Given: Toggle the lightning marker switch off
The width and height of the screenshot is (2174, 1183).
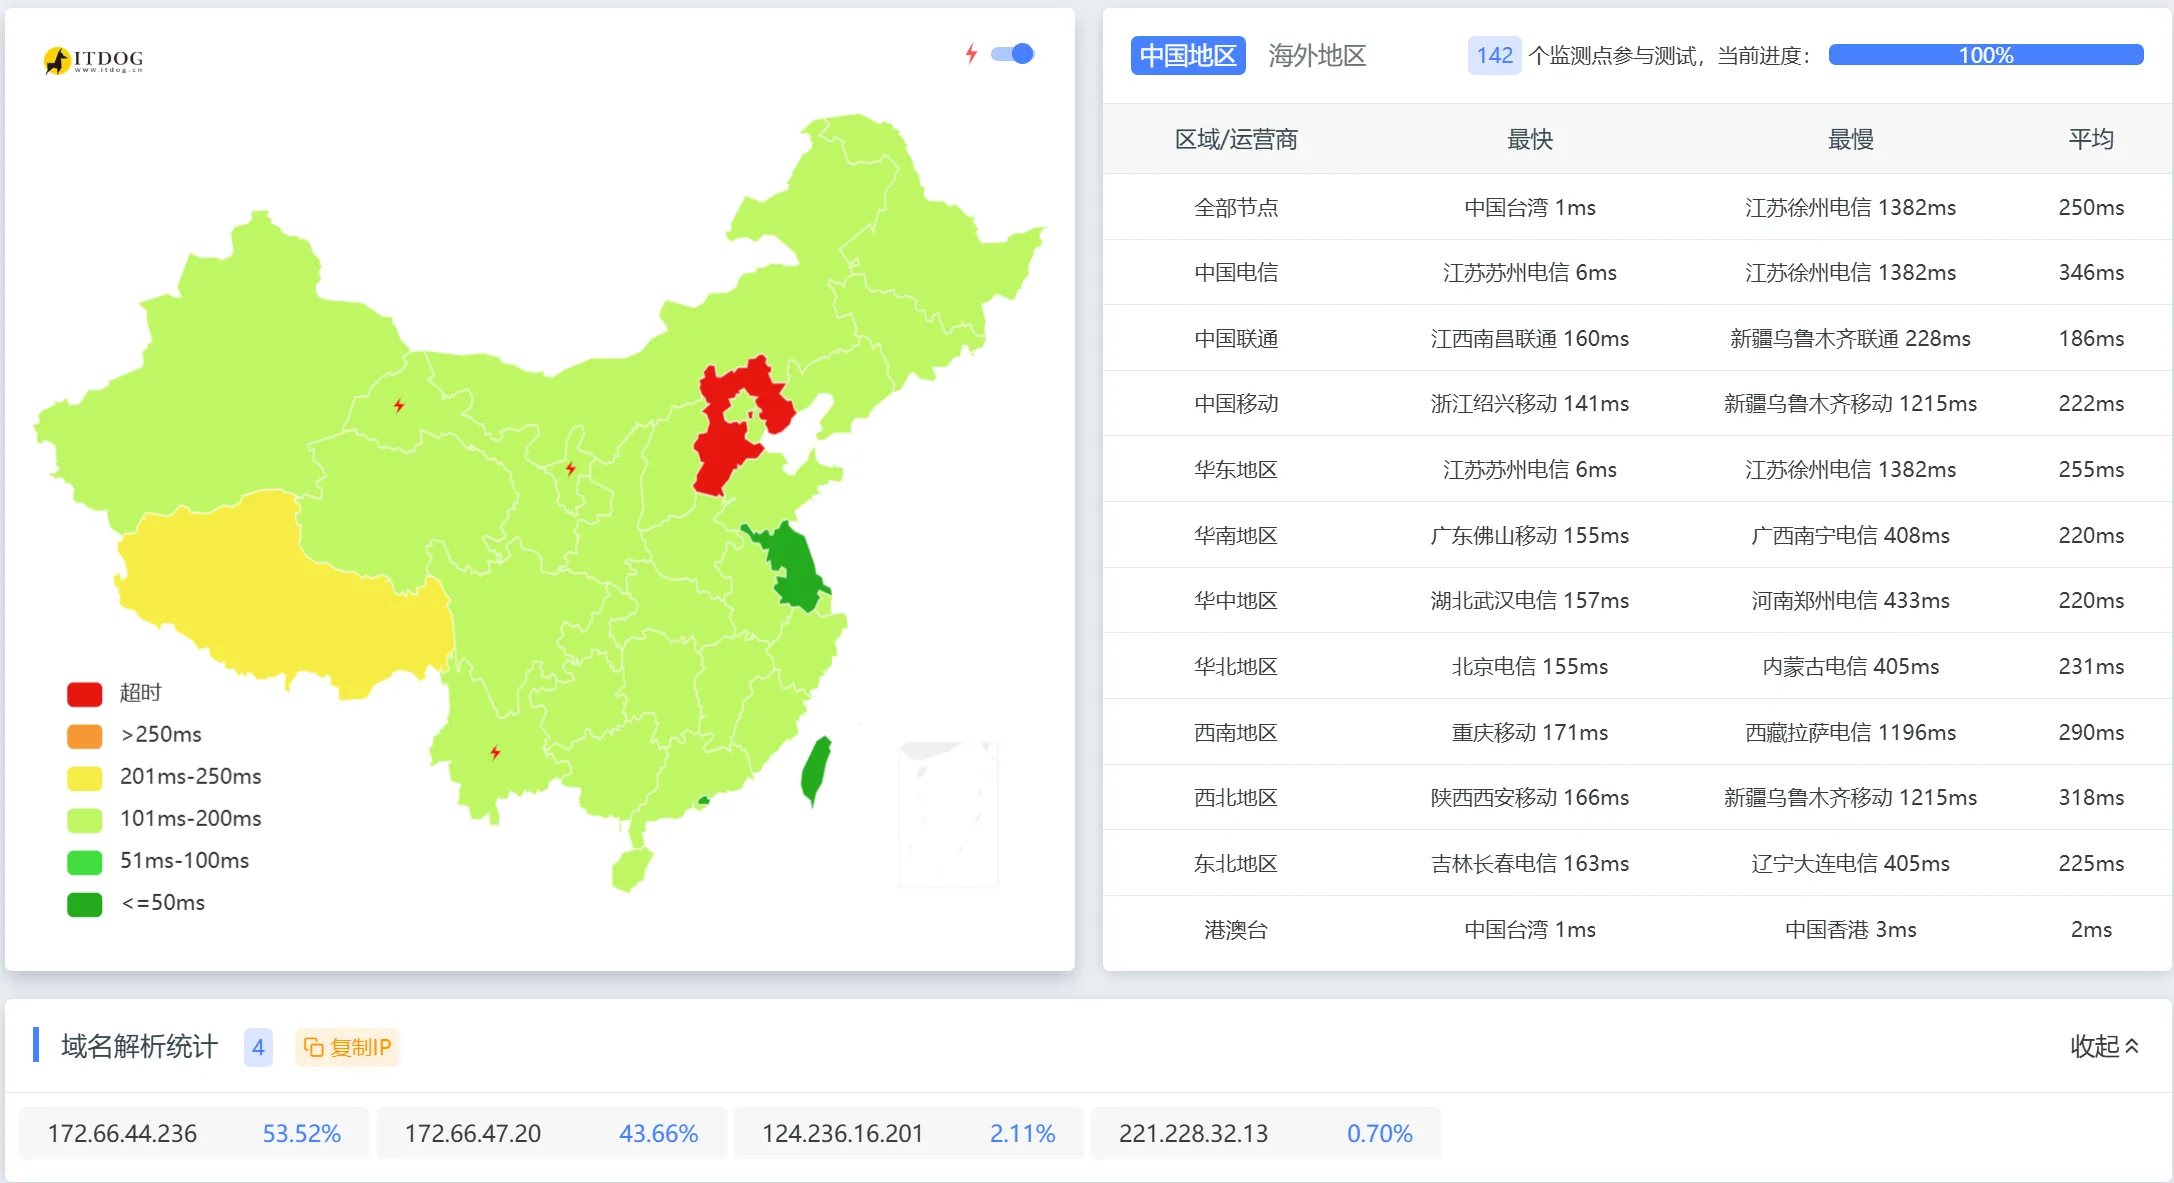Looking at the screenshot, I should coord(1012,54).
